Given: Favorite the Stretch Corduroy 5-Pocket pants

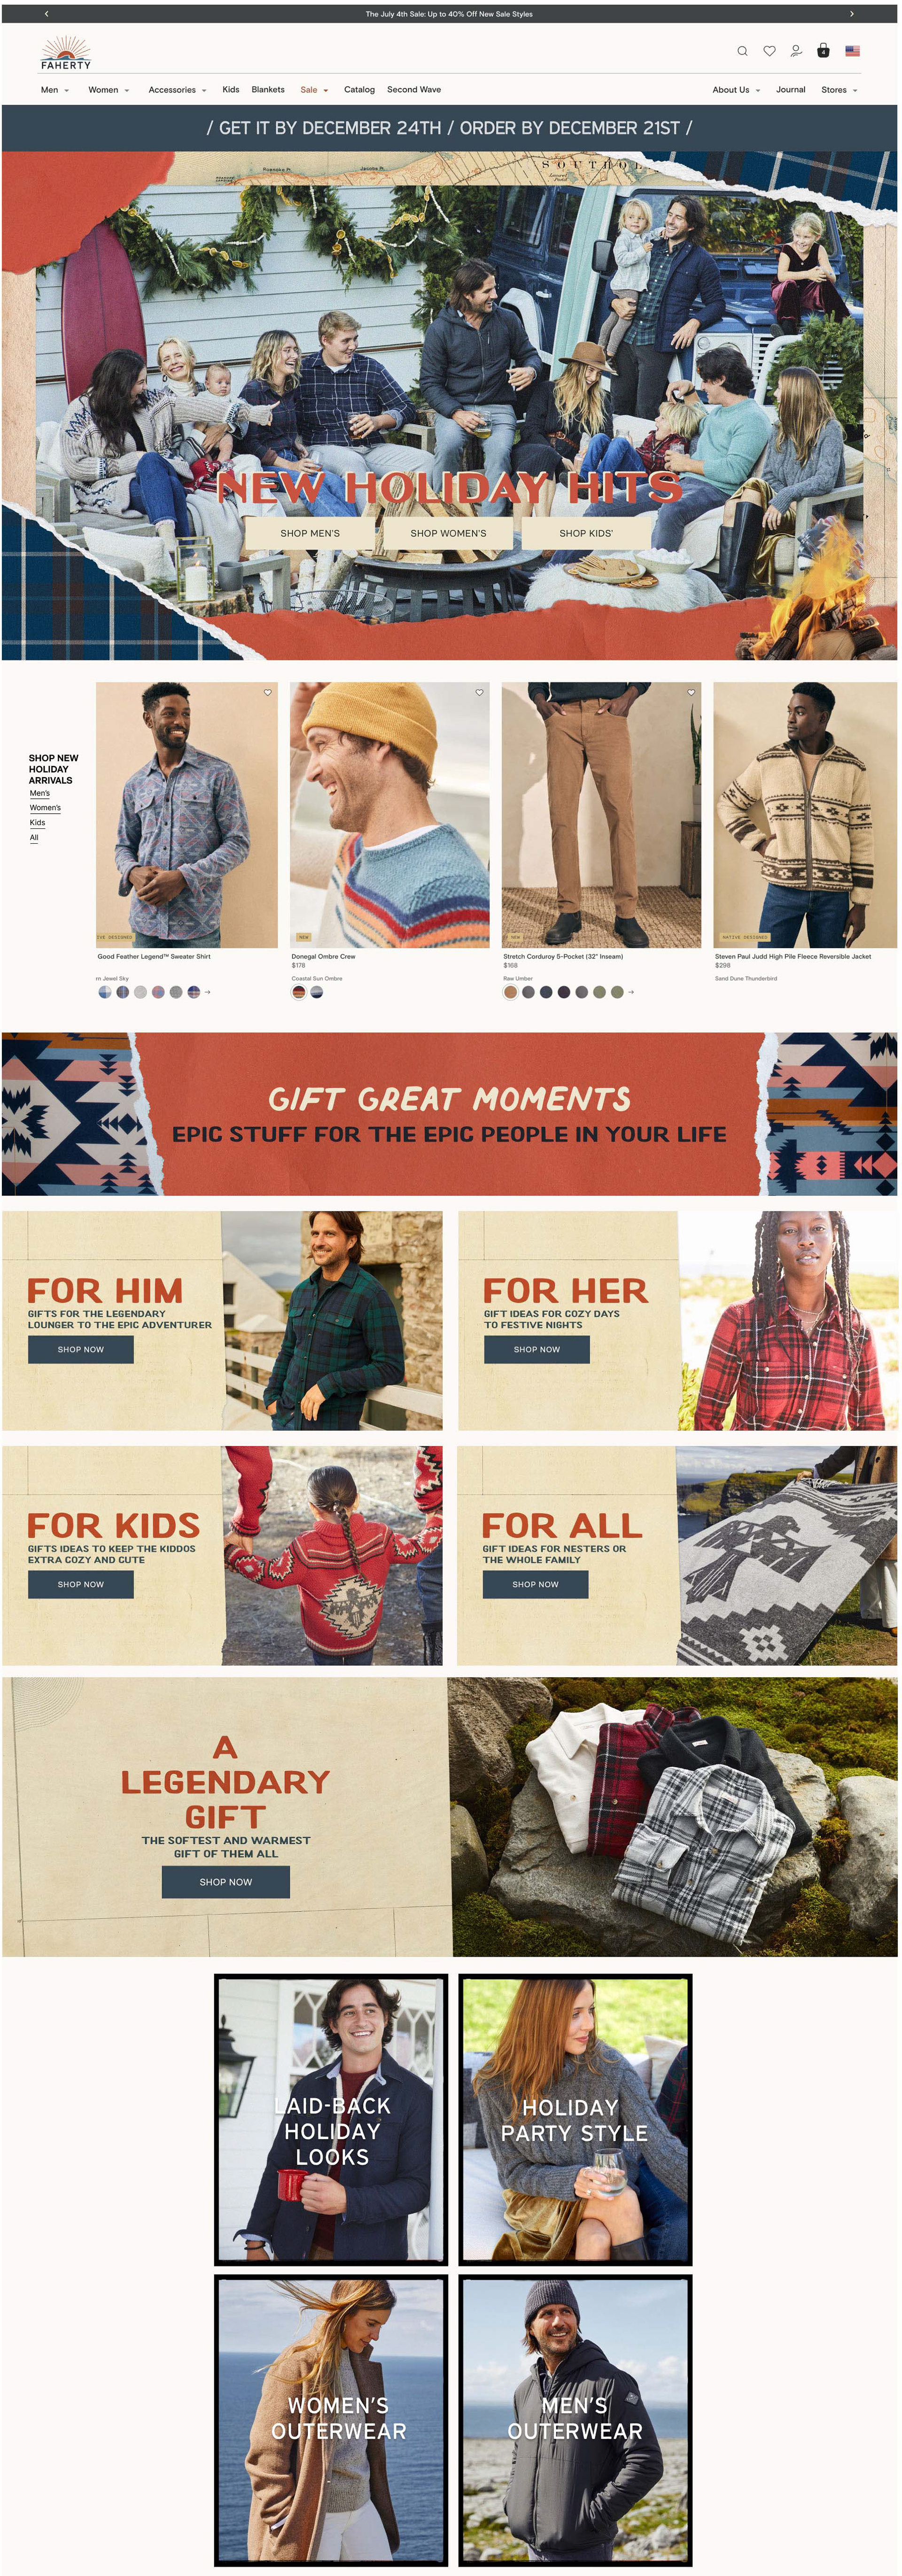Looking at the screenshot, I should point(691,693).
